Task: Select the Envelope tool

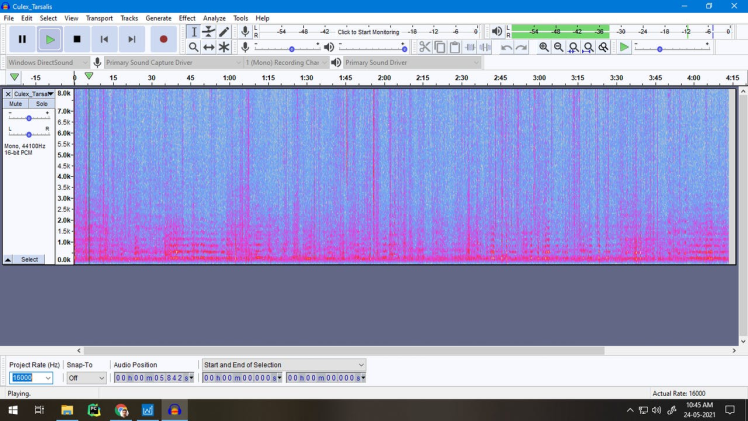Action: [209, 32]
